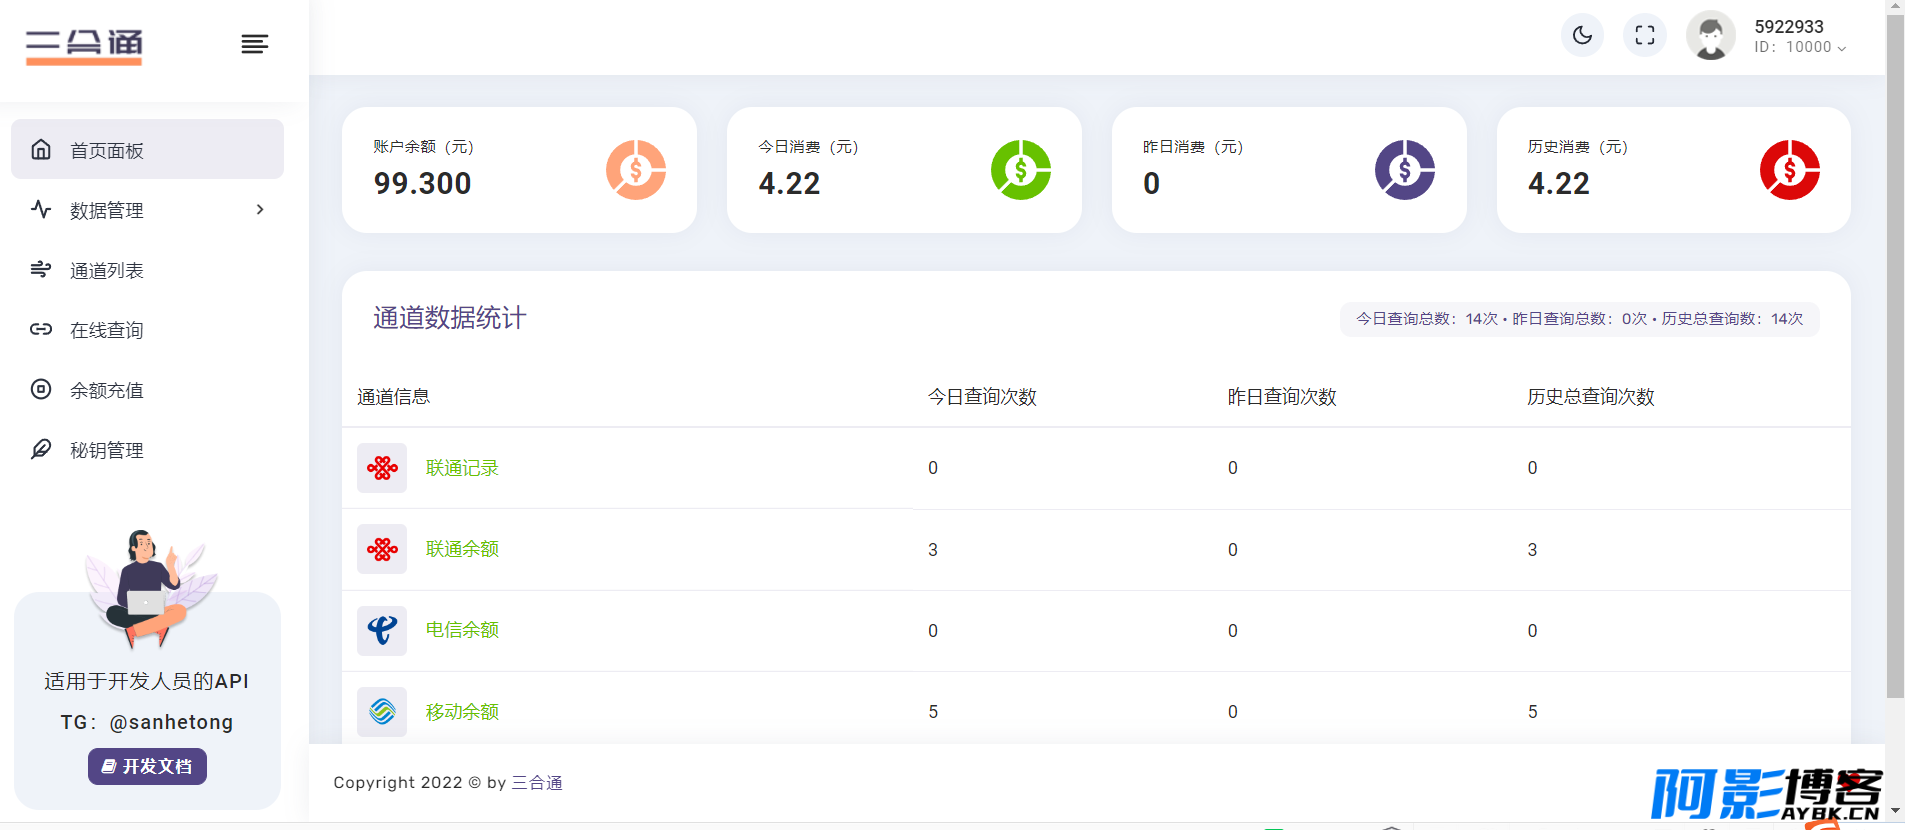This screenshot has height=830, width=1905.
Task: Click the link icon beside 在线查询
Action: point(41,329)
